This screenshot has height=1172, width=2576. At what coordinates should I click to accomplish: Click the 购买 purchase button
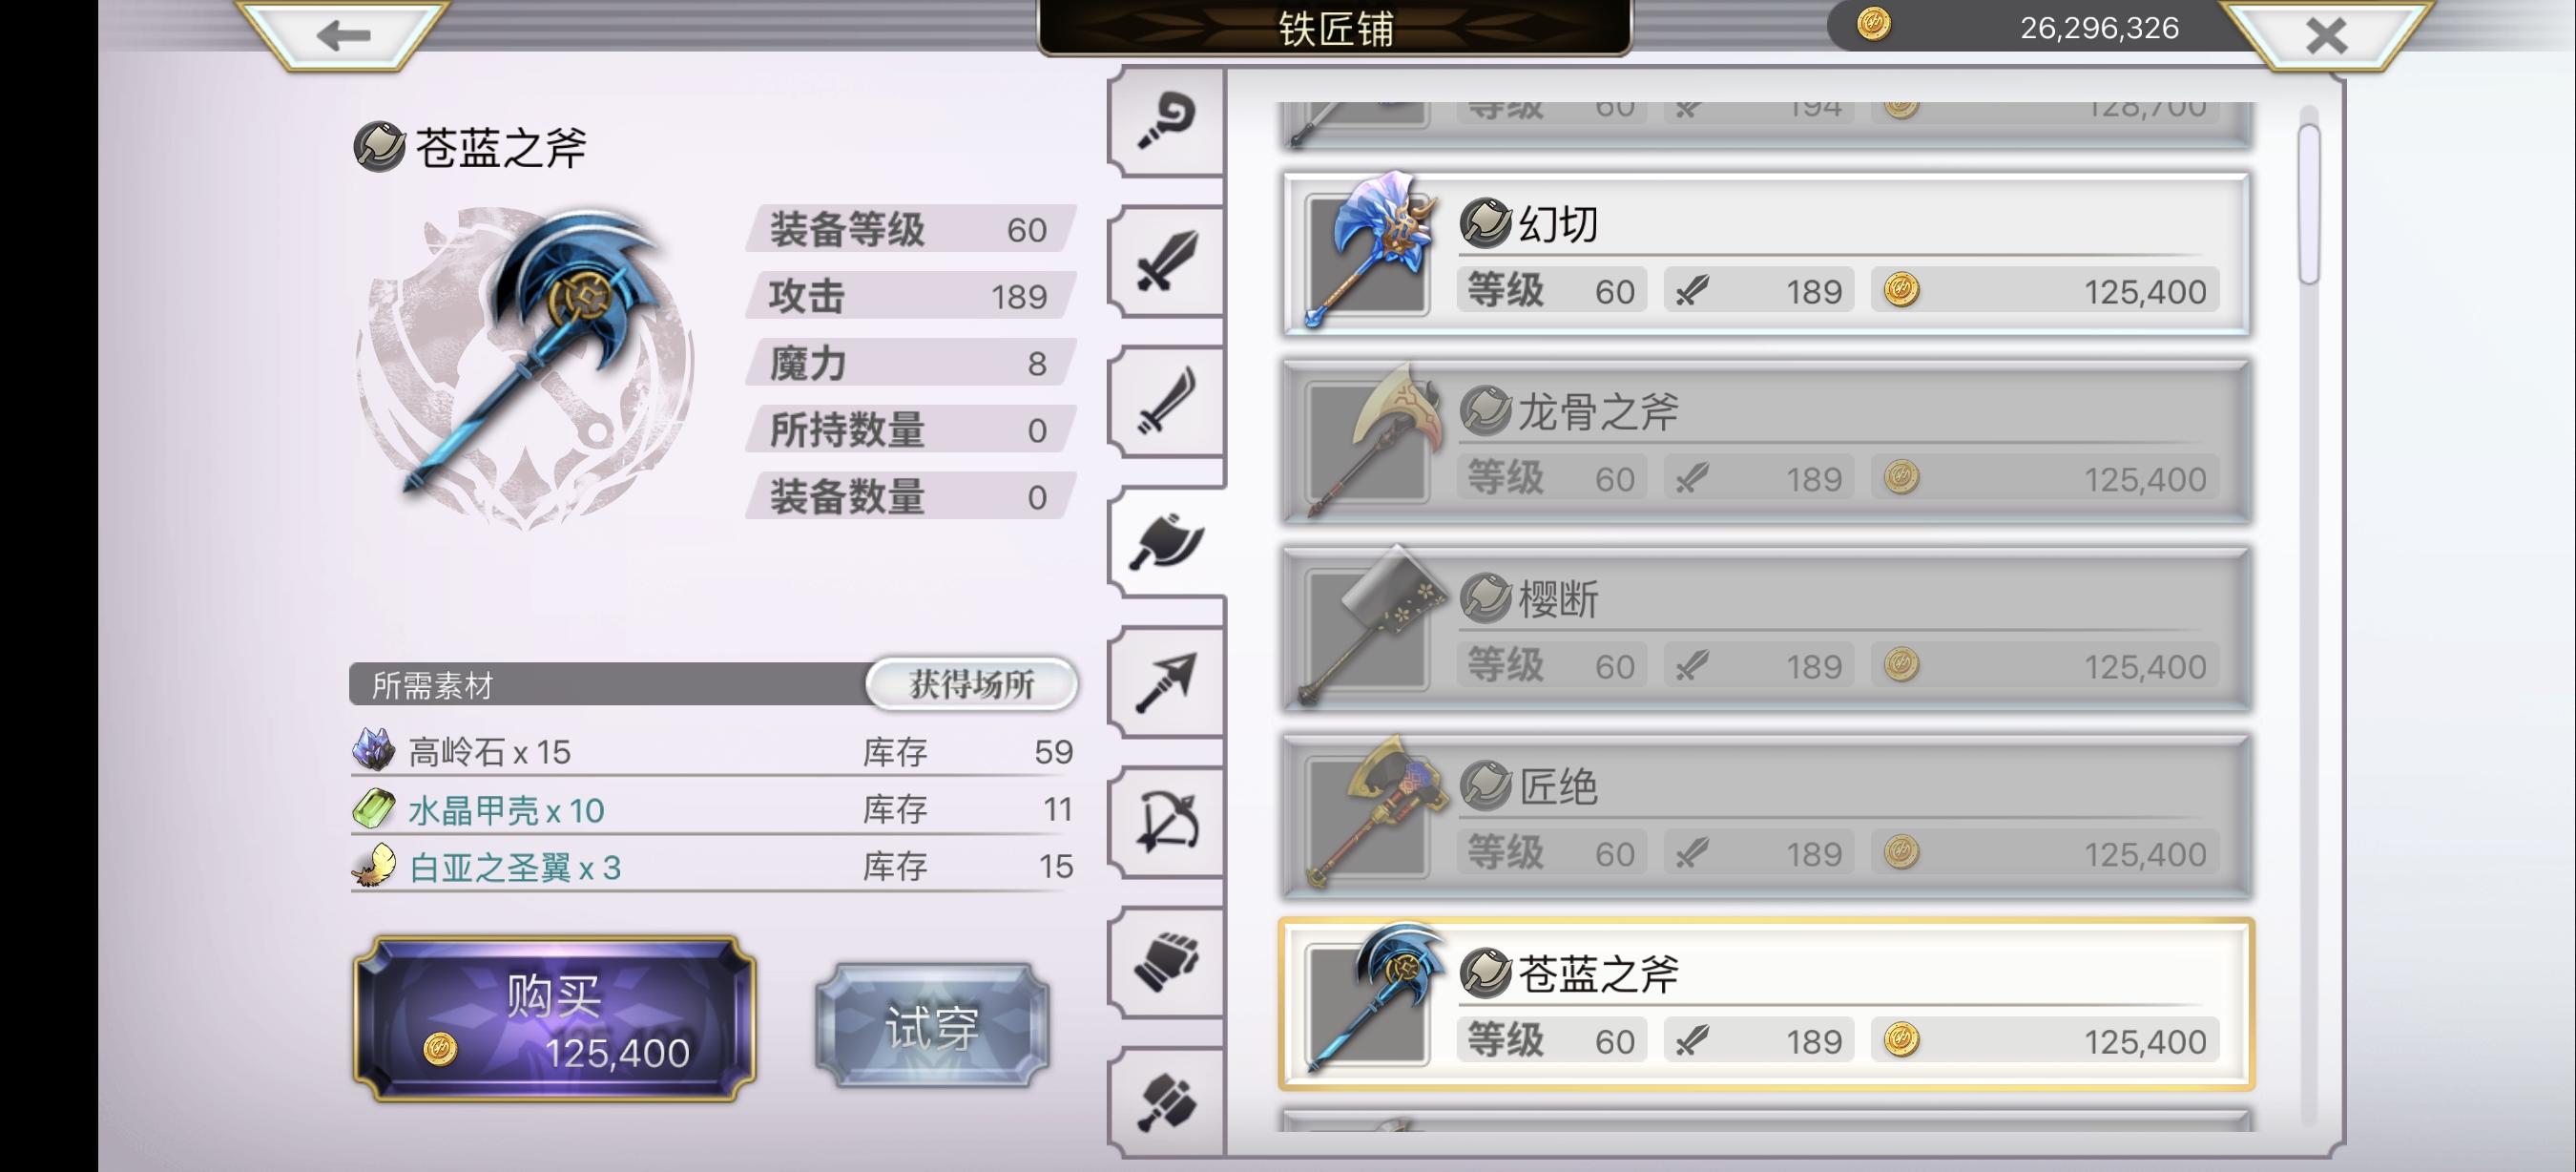555,1019
